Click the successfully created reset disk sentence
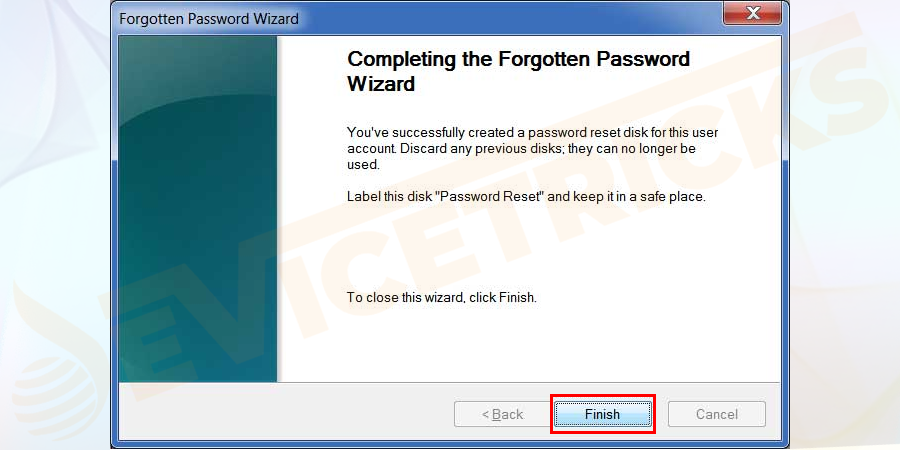Image resolution: width=900 pixels, height=450 pixels. point(533,133)
